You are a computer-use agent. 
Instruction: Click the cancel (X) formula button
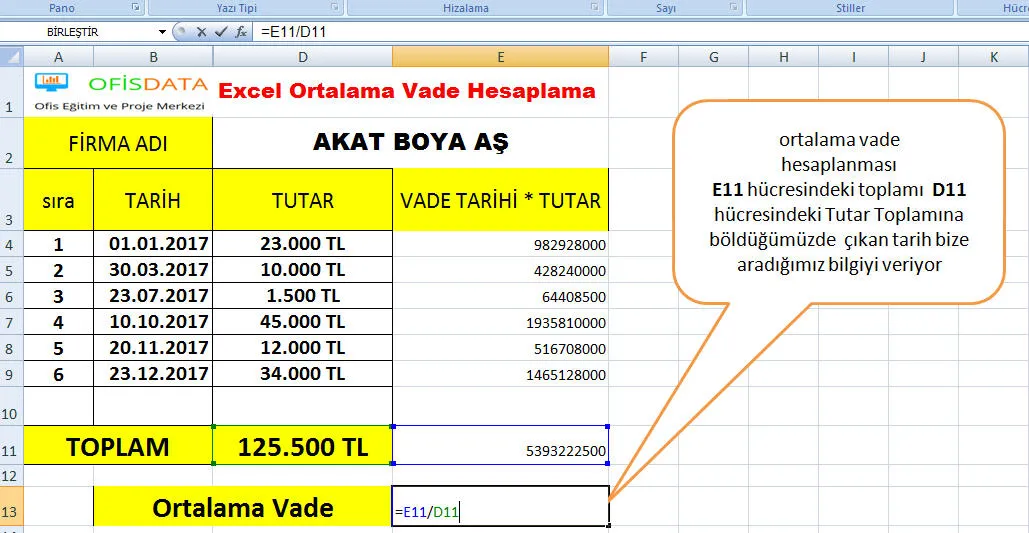click(202, 32)
